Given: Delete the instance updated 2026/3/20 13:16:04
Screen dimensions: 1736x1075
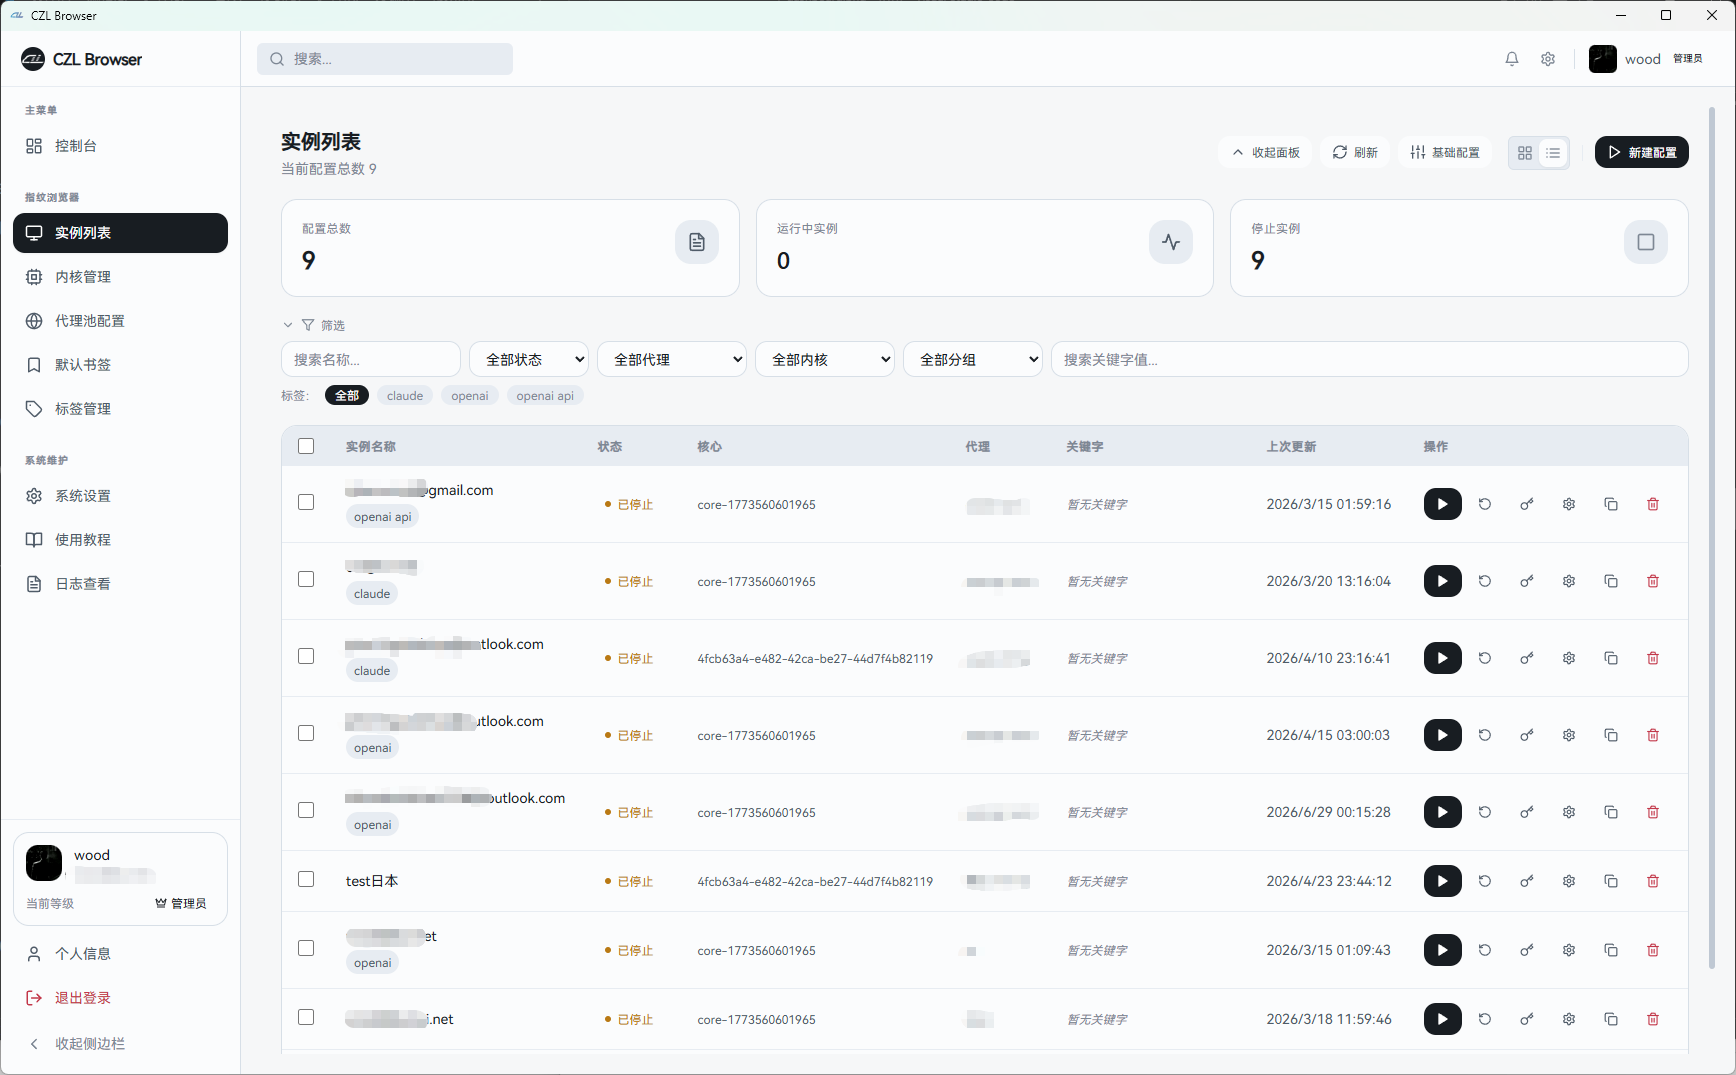Looking at the screenshot, I should tap(1653, 581).
